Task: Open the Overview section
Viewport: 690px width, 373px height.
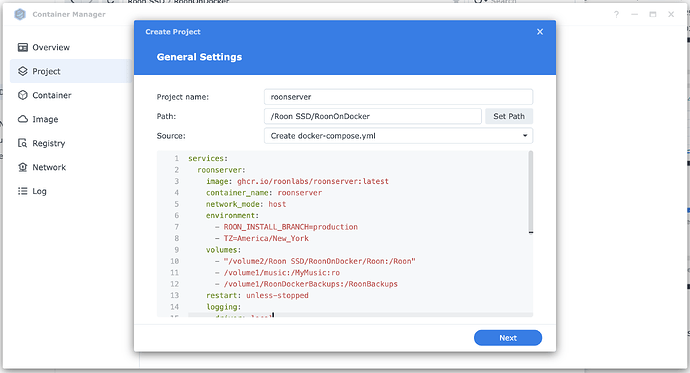Action: pyautogui.click(x=71, y=47)
